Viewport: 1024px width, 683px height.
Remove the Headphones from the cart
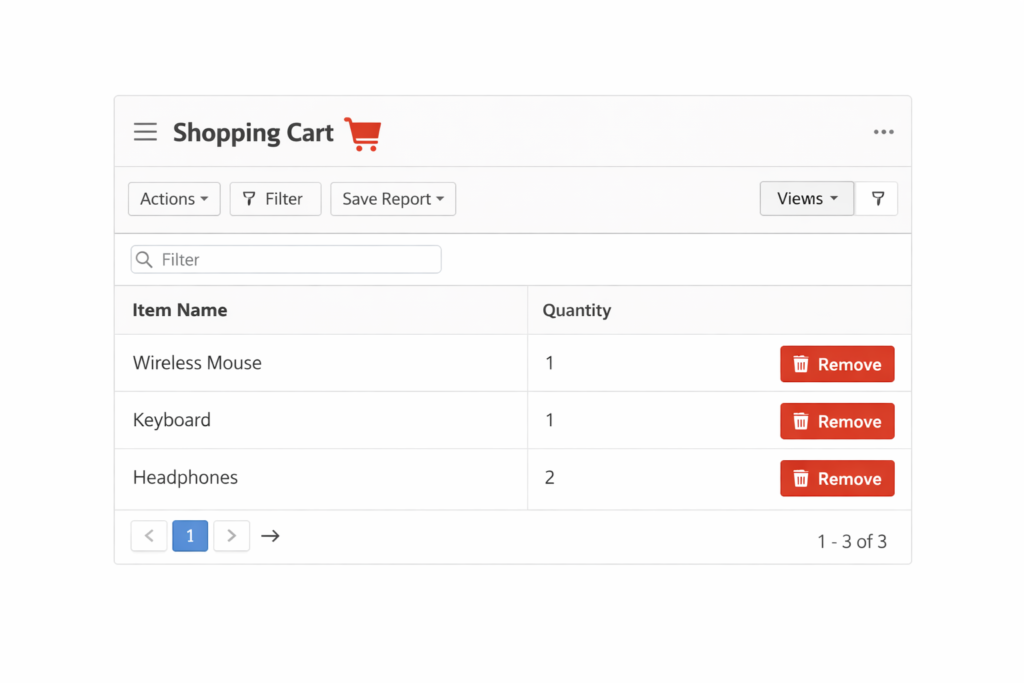pyautogui.click(x=837, y=479)
